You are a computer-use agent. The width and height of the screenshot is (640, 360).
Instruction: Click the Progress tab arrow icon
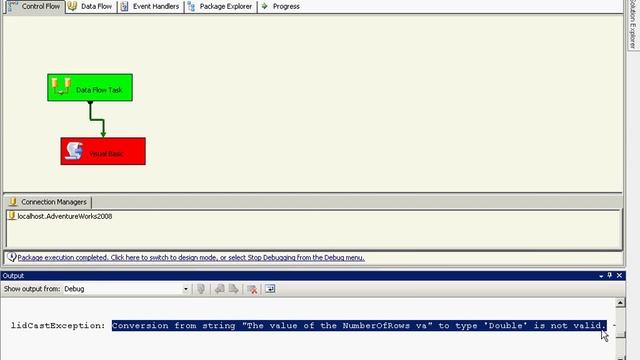264,6
